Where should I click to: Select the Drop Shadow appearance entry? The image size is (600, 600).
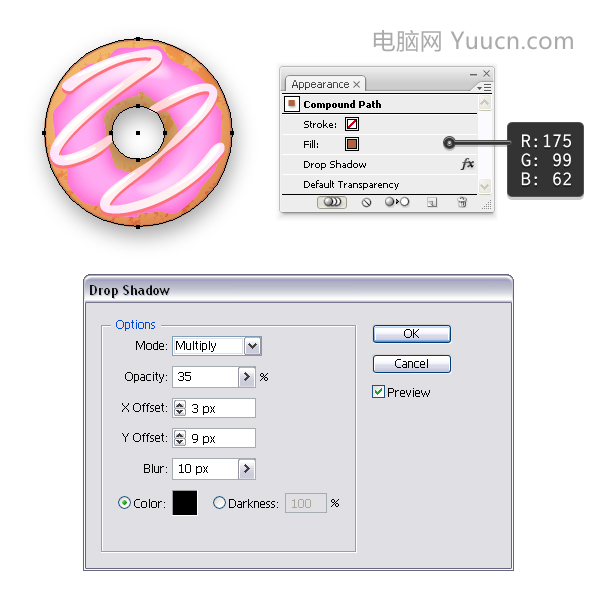[379, 165]
